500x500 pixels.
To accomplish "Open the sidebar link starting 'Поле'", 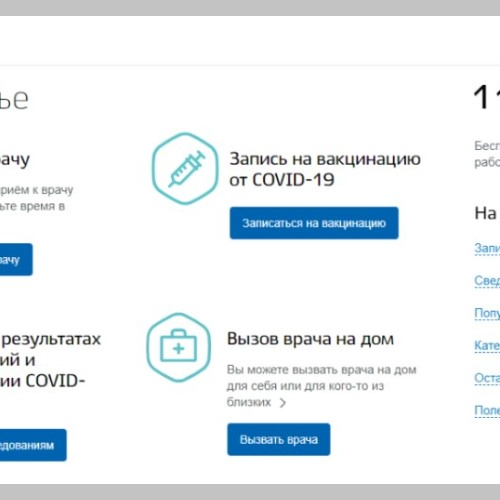I will tap(487, 410).
